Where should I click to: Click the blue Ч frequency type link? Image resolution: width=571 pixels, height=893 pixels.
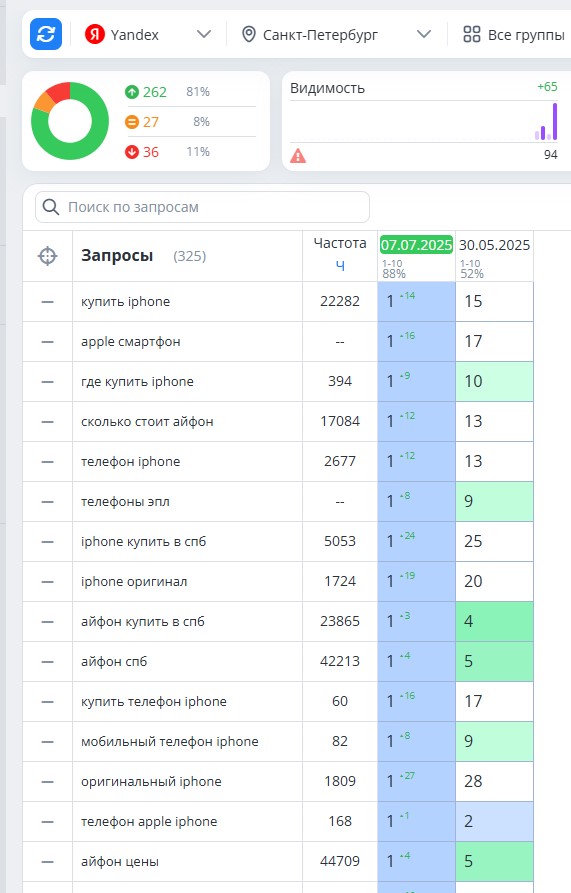(x=340, y=265)
